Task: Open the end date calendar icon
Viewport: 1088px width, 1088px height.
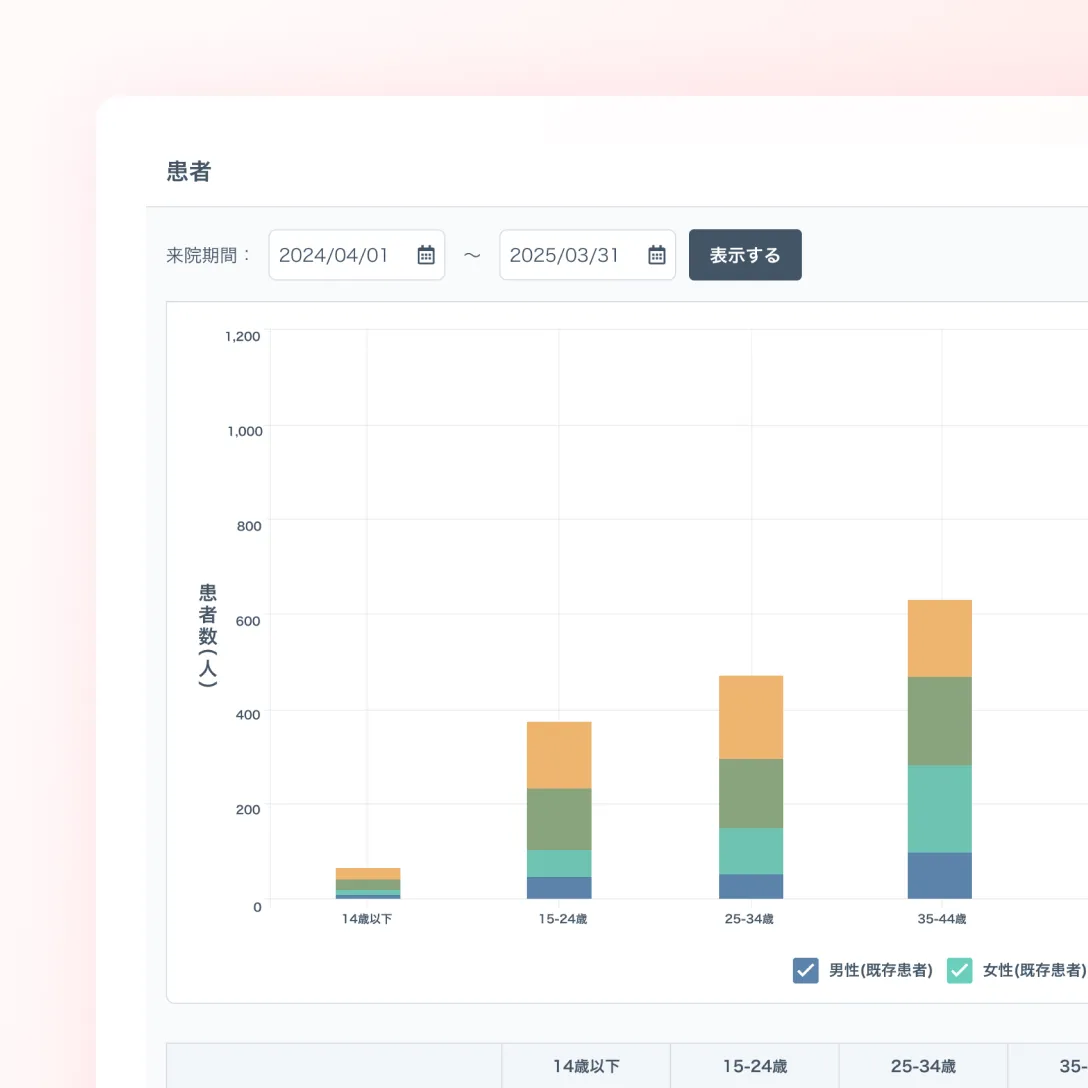Action: (657, 255)
